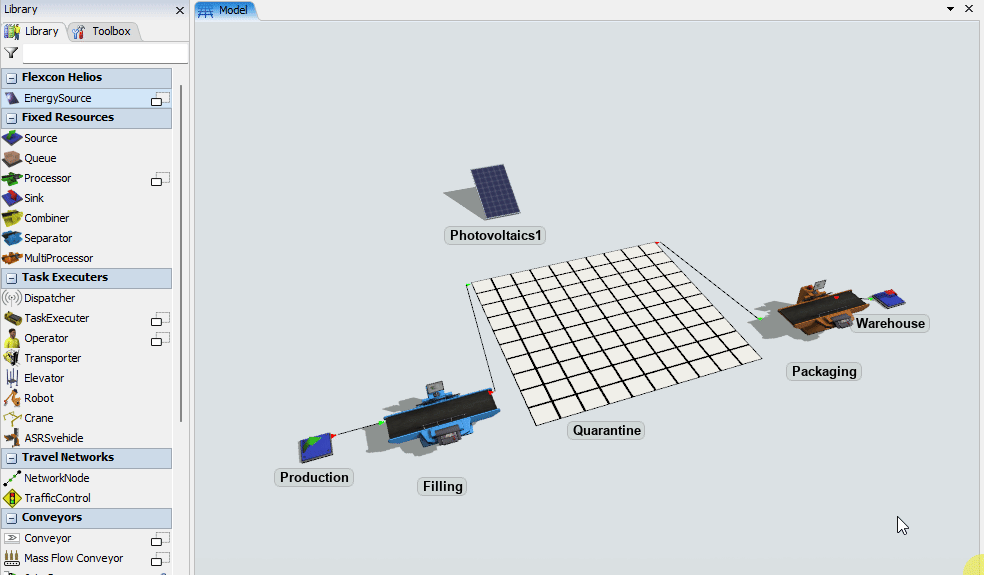Toggle Conveyor multi-create mode icon
Viewport: 984px width, 575px height.
[160, 539]
